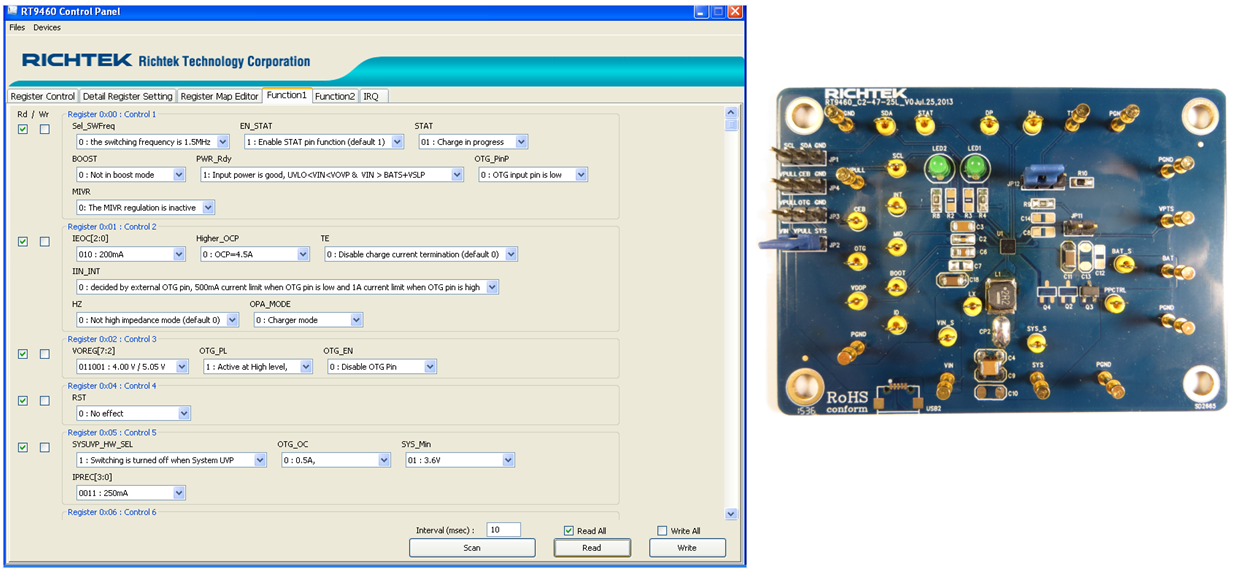Uncheck the Read All checkbox
Image resolution: width=1233 pixels, height=570 pixels.
[x=569, y=531]
